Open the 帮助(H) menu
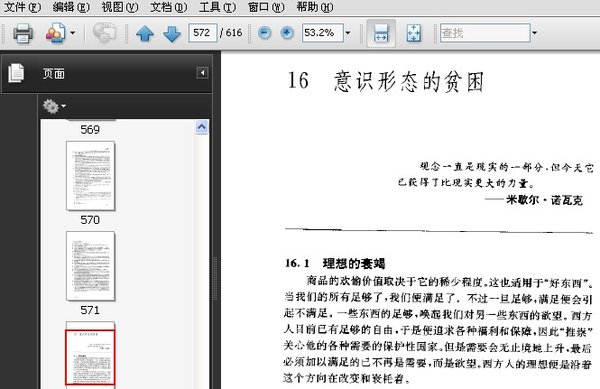600x389 pixels. (x=315, y=7)
